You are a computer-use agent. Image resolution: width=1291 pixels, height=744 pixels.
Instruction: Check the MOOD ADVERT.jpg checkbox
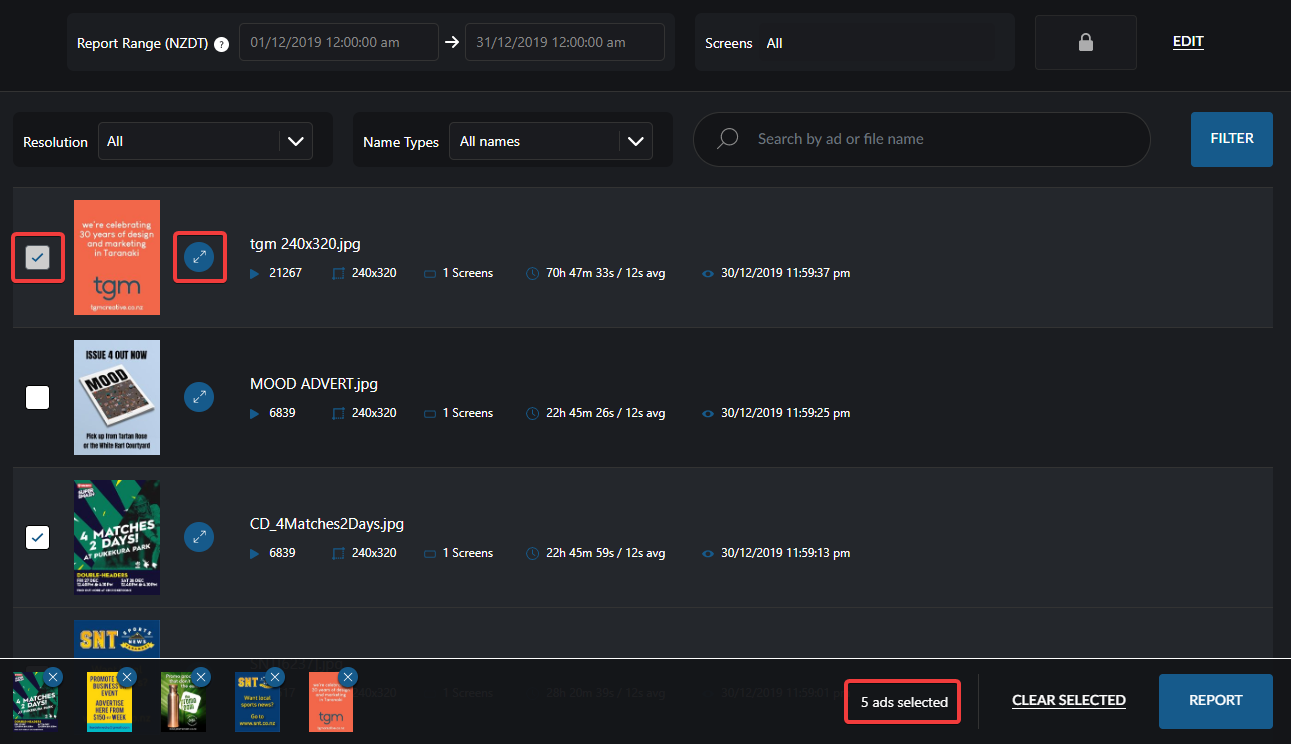[37, 397]
